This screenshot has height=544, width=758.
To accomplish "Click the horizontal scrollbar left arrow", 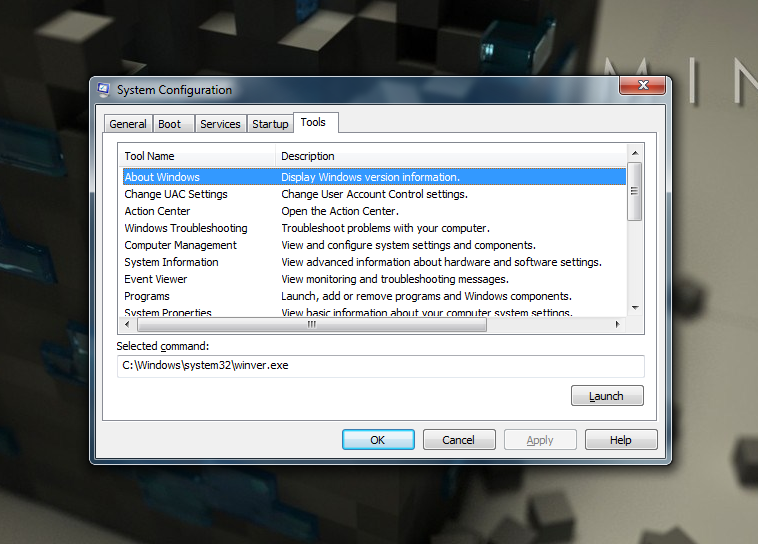I will point(127,324).
